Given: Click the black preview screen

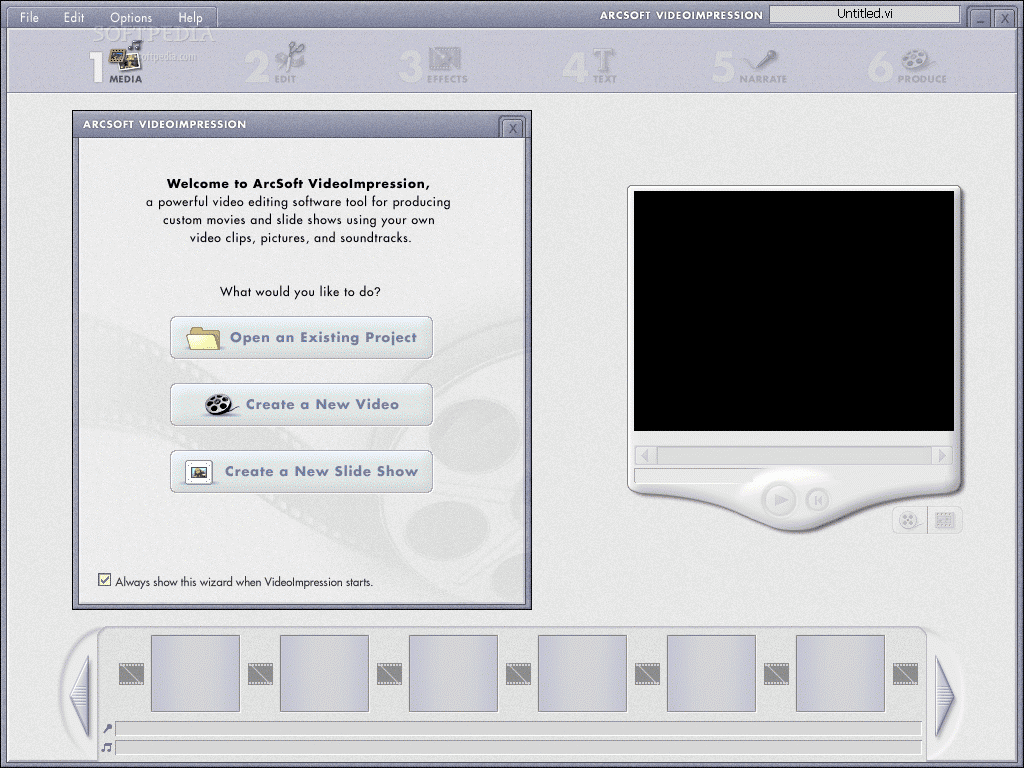Looking at the screenshot, I should tap(793, 311).
